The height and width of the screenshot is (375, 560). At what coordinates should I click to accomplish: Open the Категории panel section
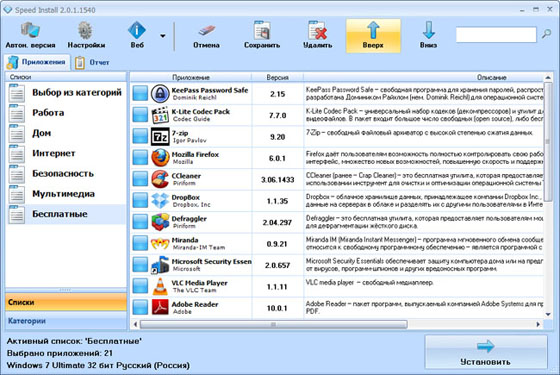click(x=66, y=321)
